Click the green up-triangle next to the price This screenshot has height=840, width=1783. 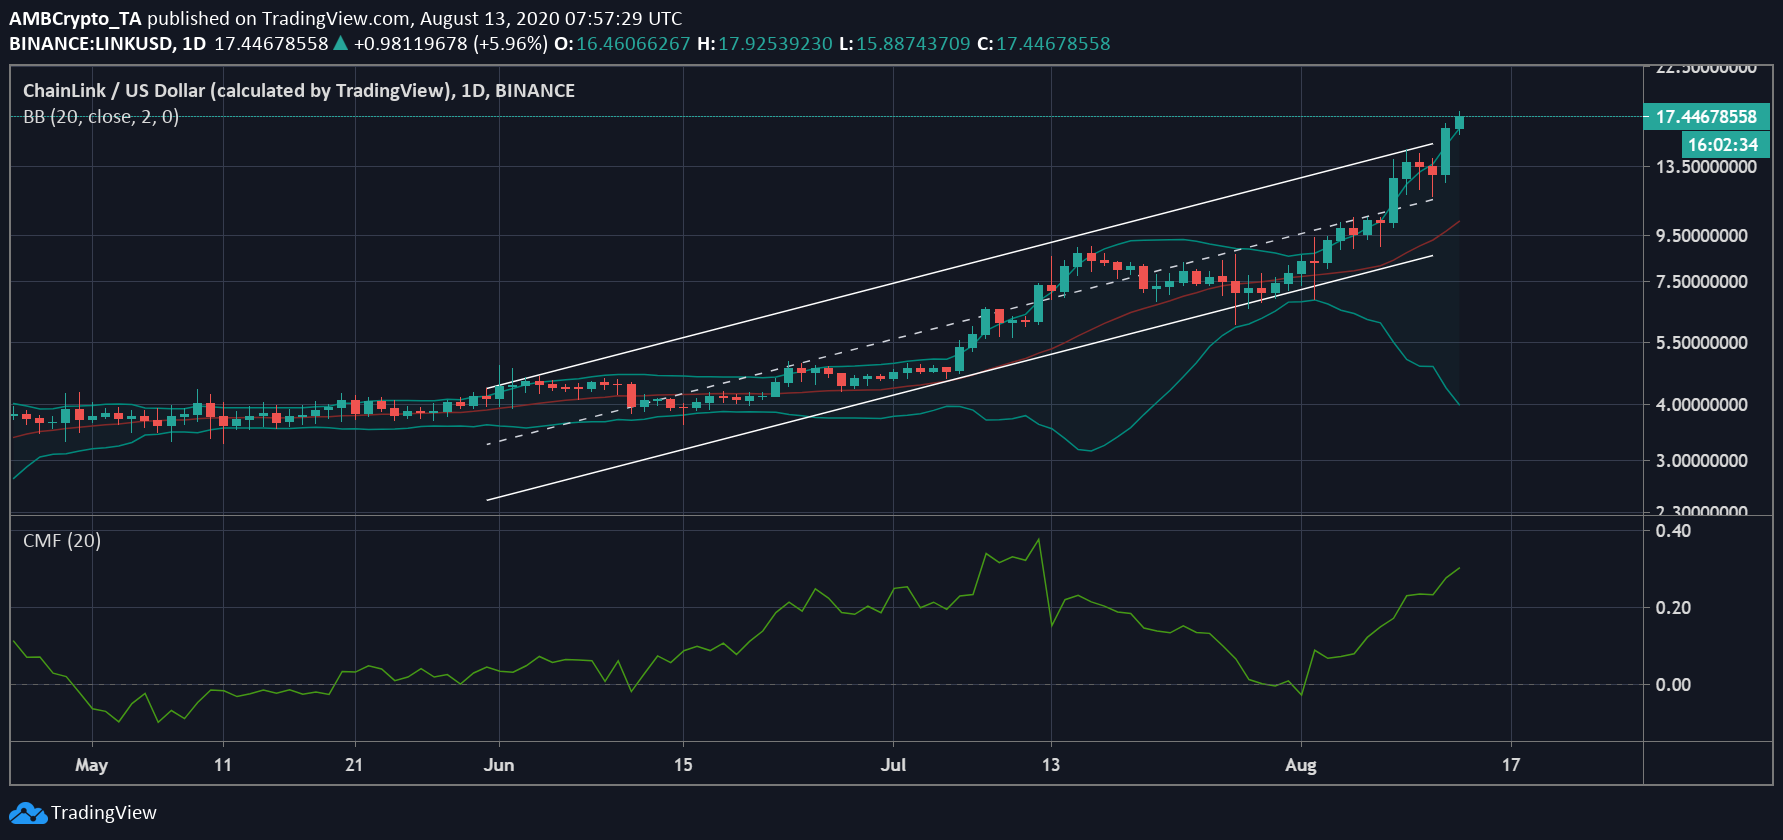[340, 43]
